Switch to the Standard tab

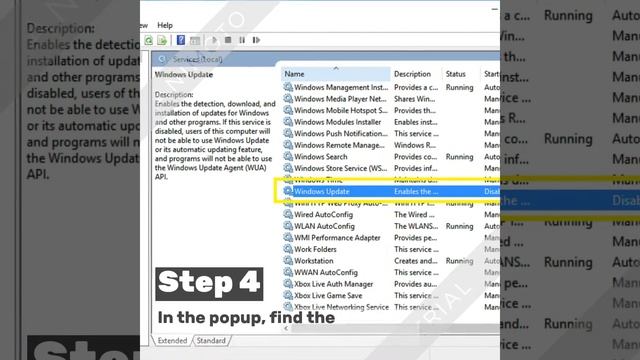click(211, 340)
